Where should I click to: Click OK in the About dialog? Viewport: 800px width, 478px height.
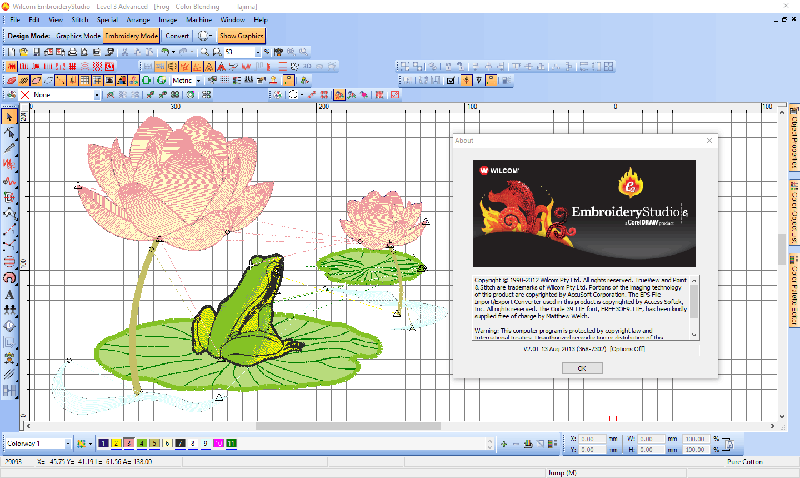coord(582,368)
